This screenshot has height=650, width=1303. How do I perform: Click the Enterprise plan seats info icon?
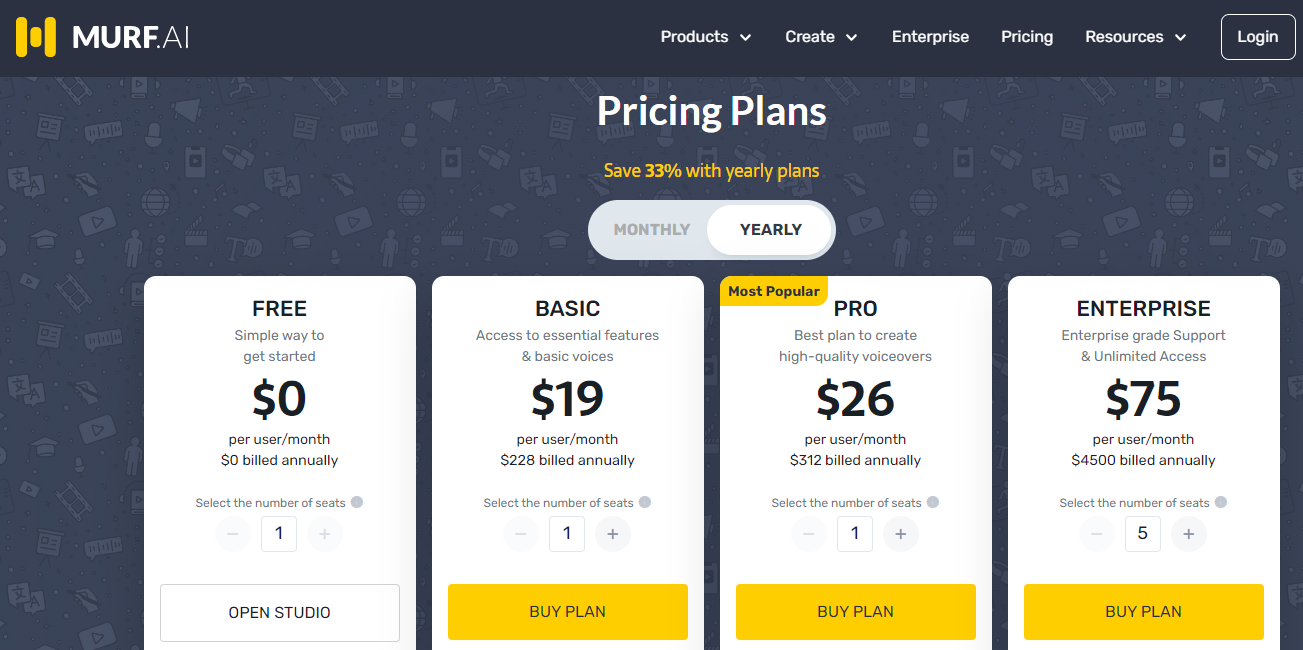point(1221,502)
